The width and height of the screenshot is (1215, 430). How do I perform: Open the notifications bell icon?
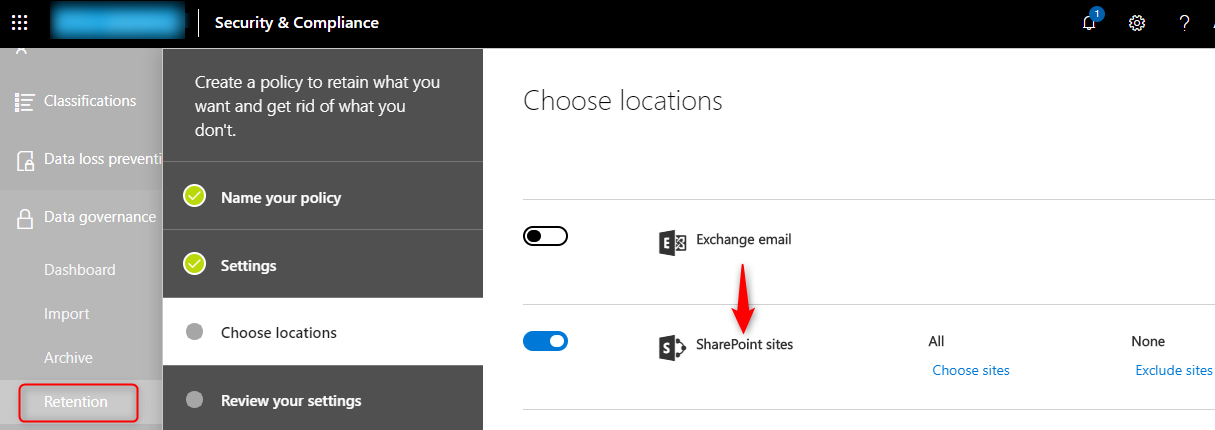pyautogui.click(x=1089, y=23)
